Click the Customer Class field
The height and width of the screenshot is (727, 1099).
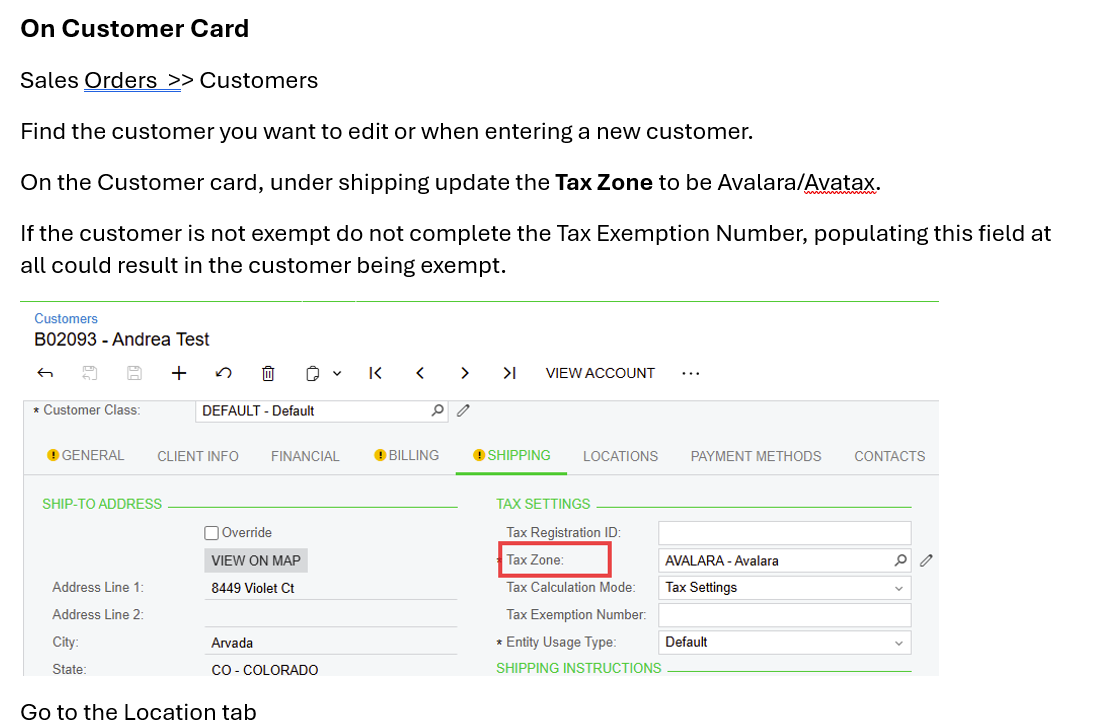322,411
